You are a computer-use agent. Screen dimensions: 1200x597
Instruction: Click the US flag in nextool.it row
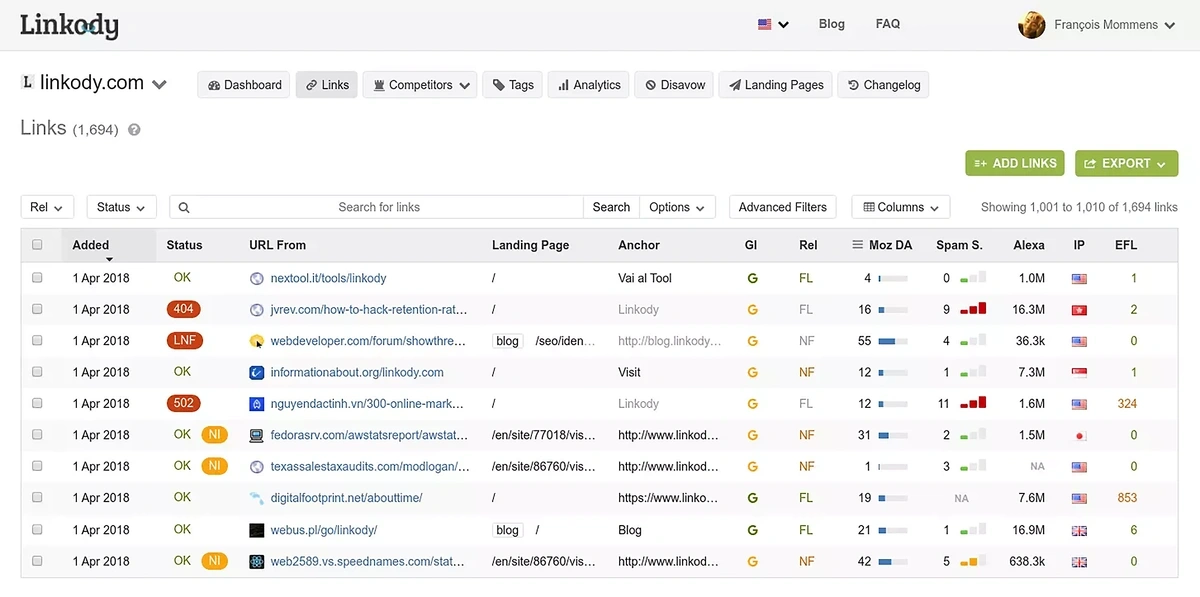pyautogui.click(x=1079, y=279)
